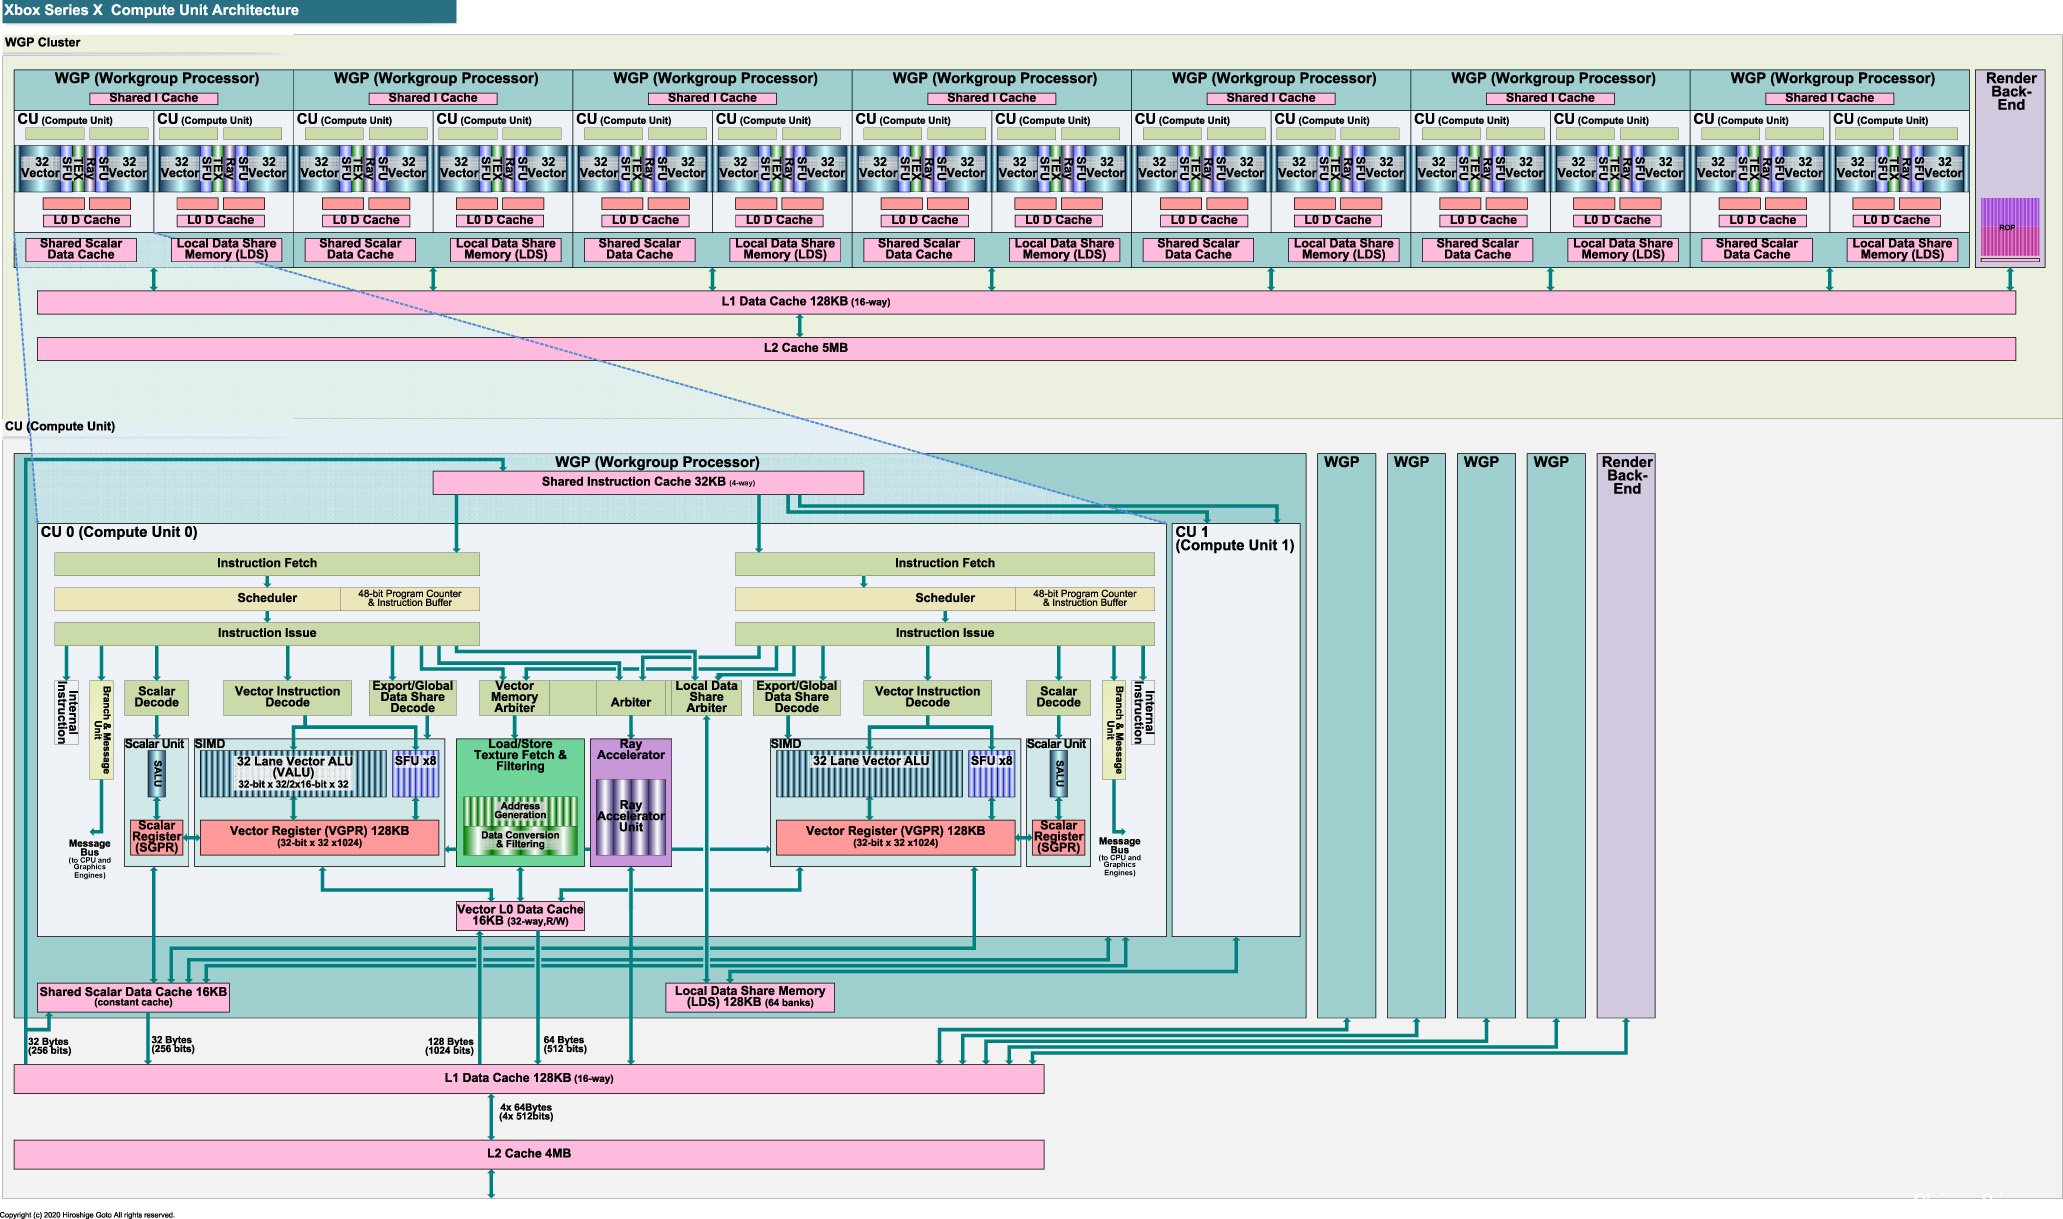
Task: Click the WGP Cluster's 'L1 Data Cache 128KB' bar
Action: 1026,301
